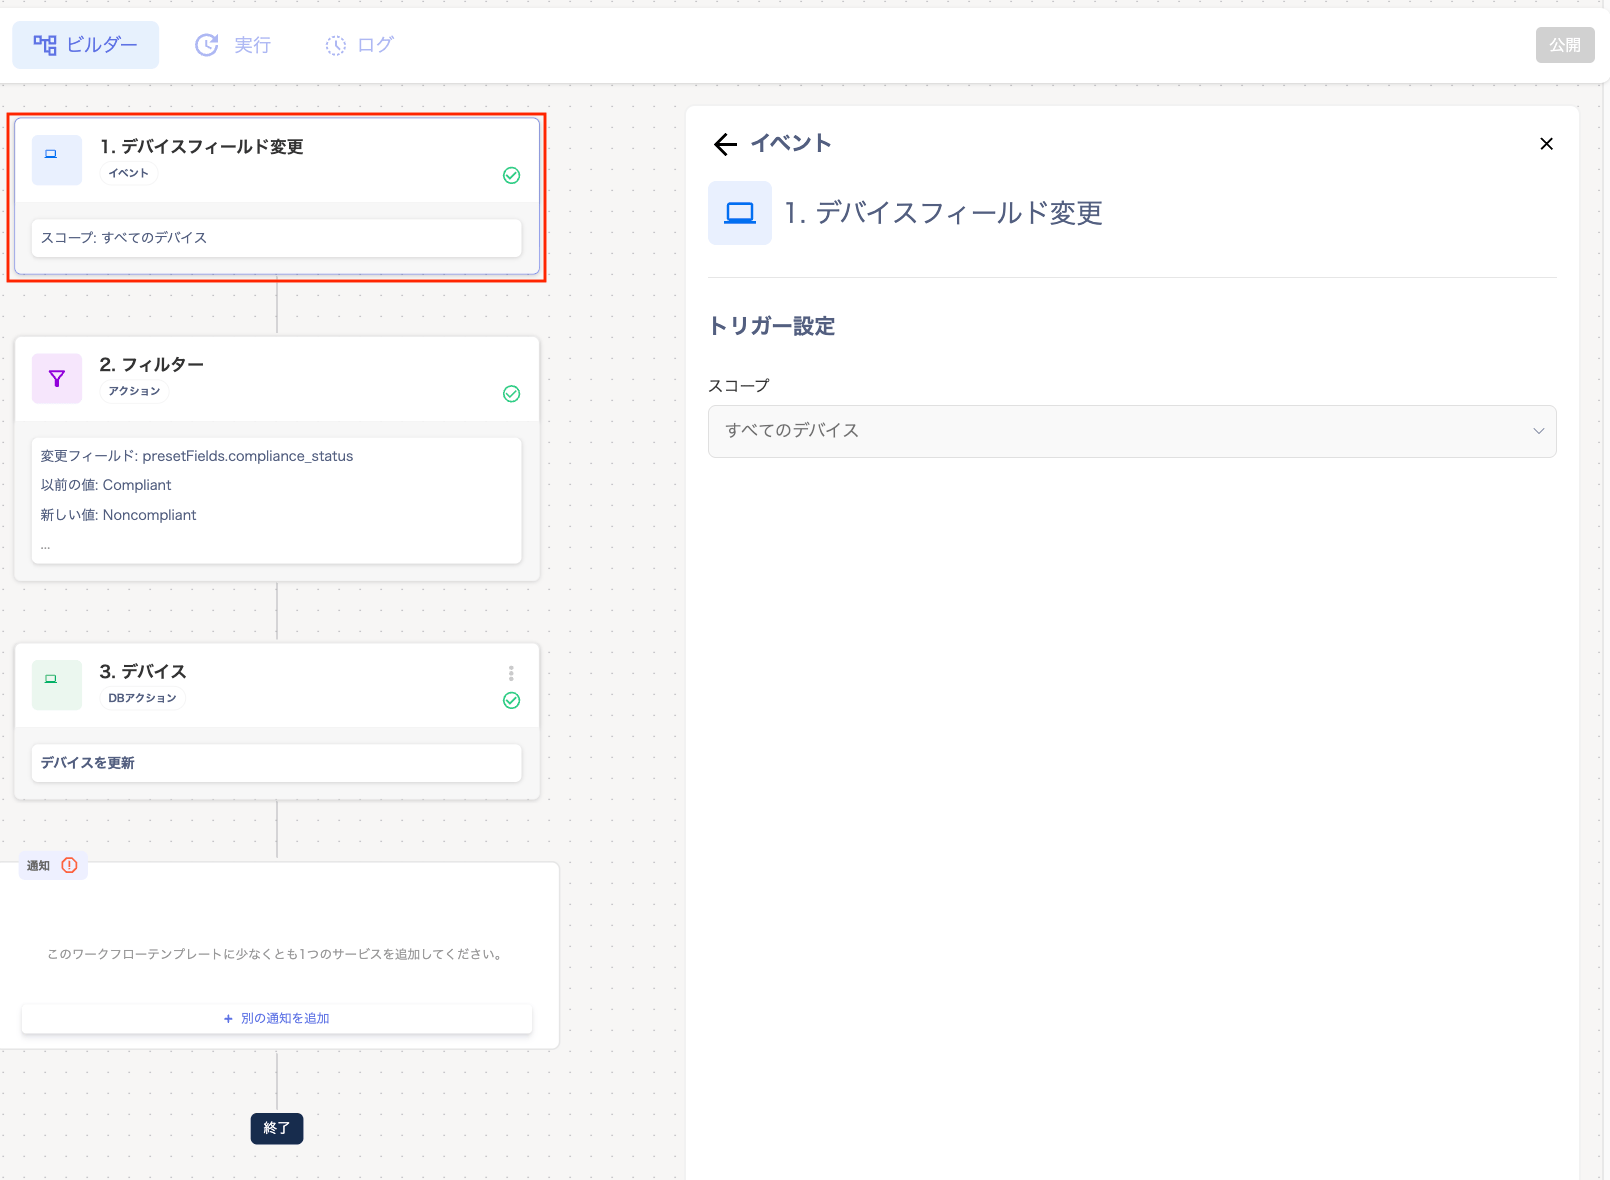
Task: Switch to the ビルダー tab
Action: (85, 45)
